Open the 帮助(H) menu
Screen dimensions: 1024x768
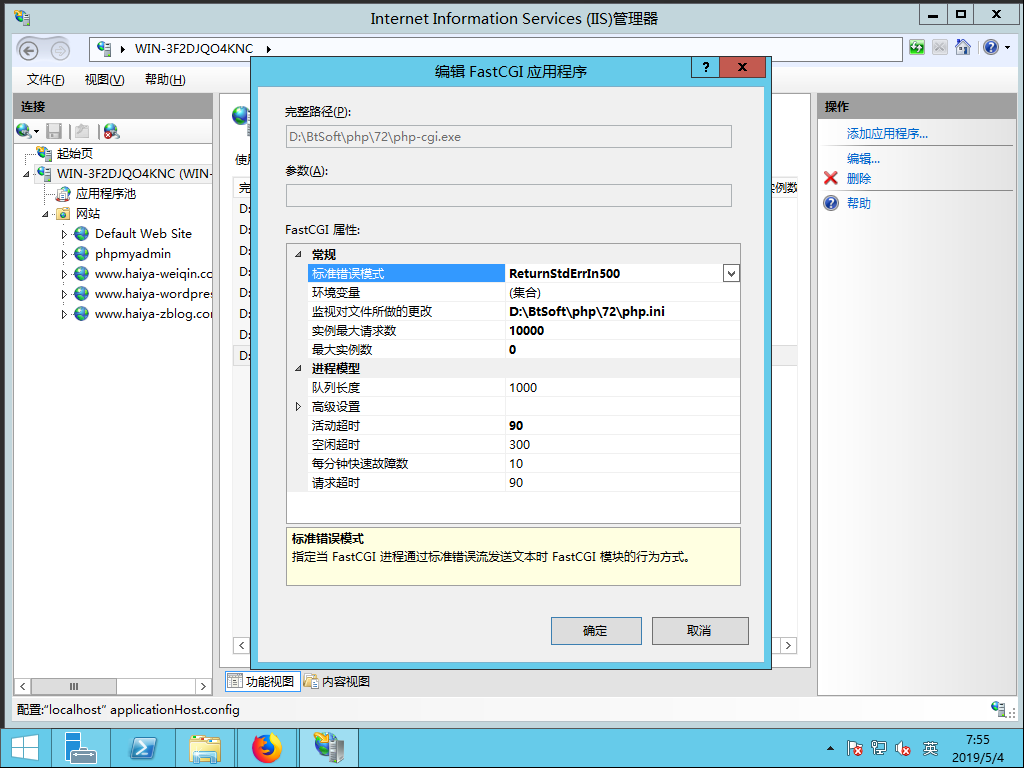[165, 80]
